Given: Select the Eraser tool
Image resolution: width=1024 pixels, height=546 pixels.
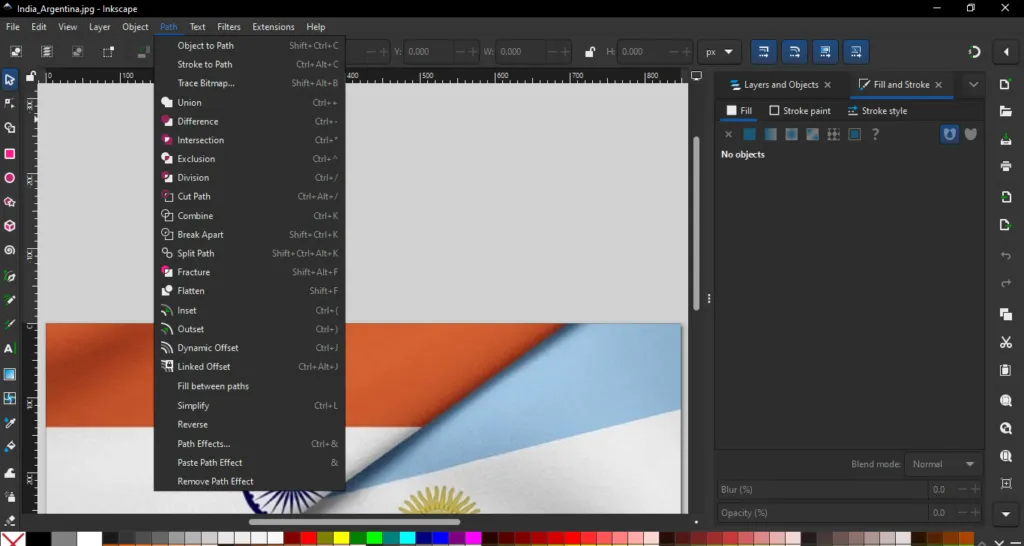Looking at the screenshot, I should [x=9, y=521].
